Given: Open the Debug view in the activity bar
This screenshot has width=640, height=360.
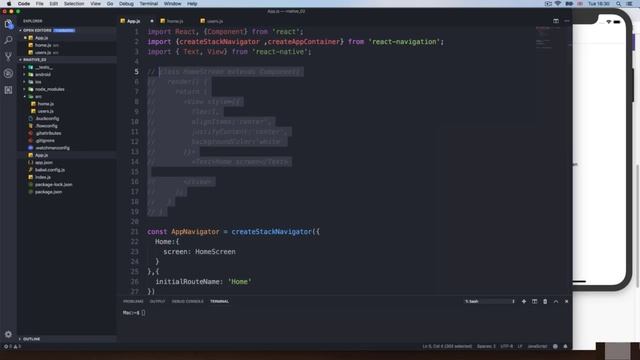Looking at the screenshot, I should (x=9, y=73).
